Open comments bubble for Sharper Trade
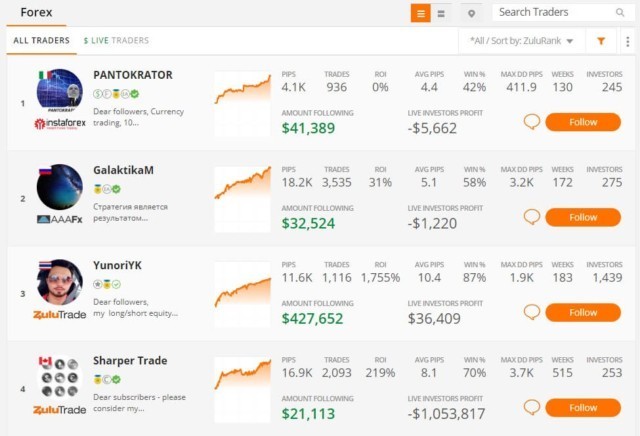This screenshot has height=436, width=640. 532,407
